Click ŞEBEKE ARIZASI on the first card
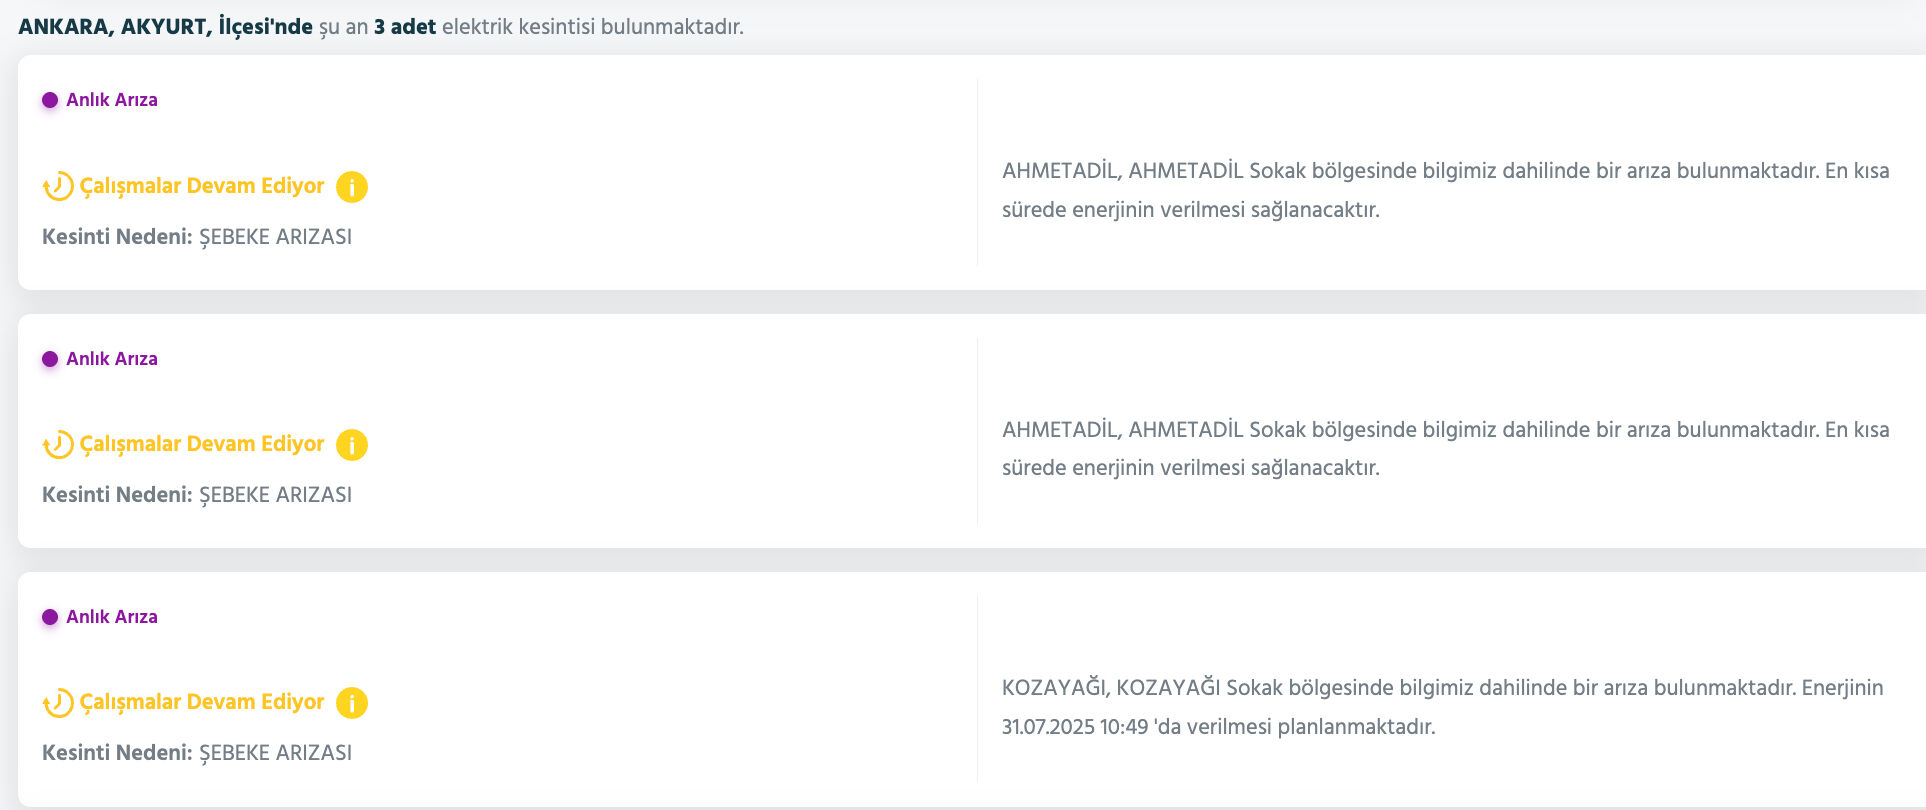The height and width of the screenshot is (810, 1926). (x=276, y=237)
